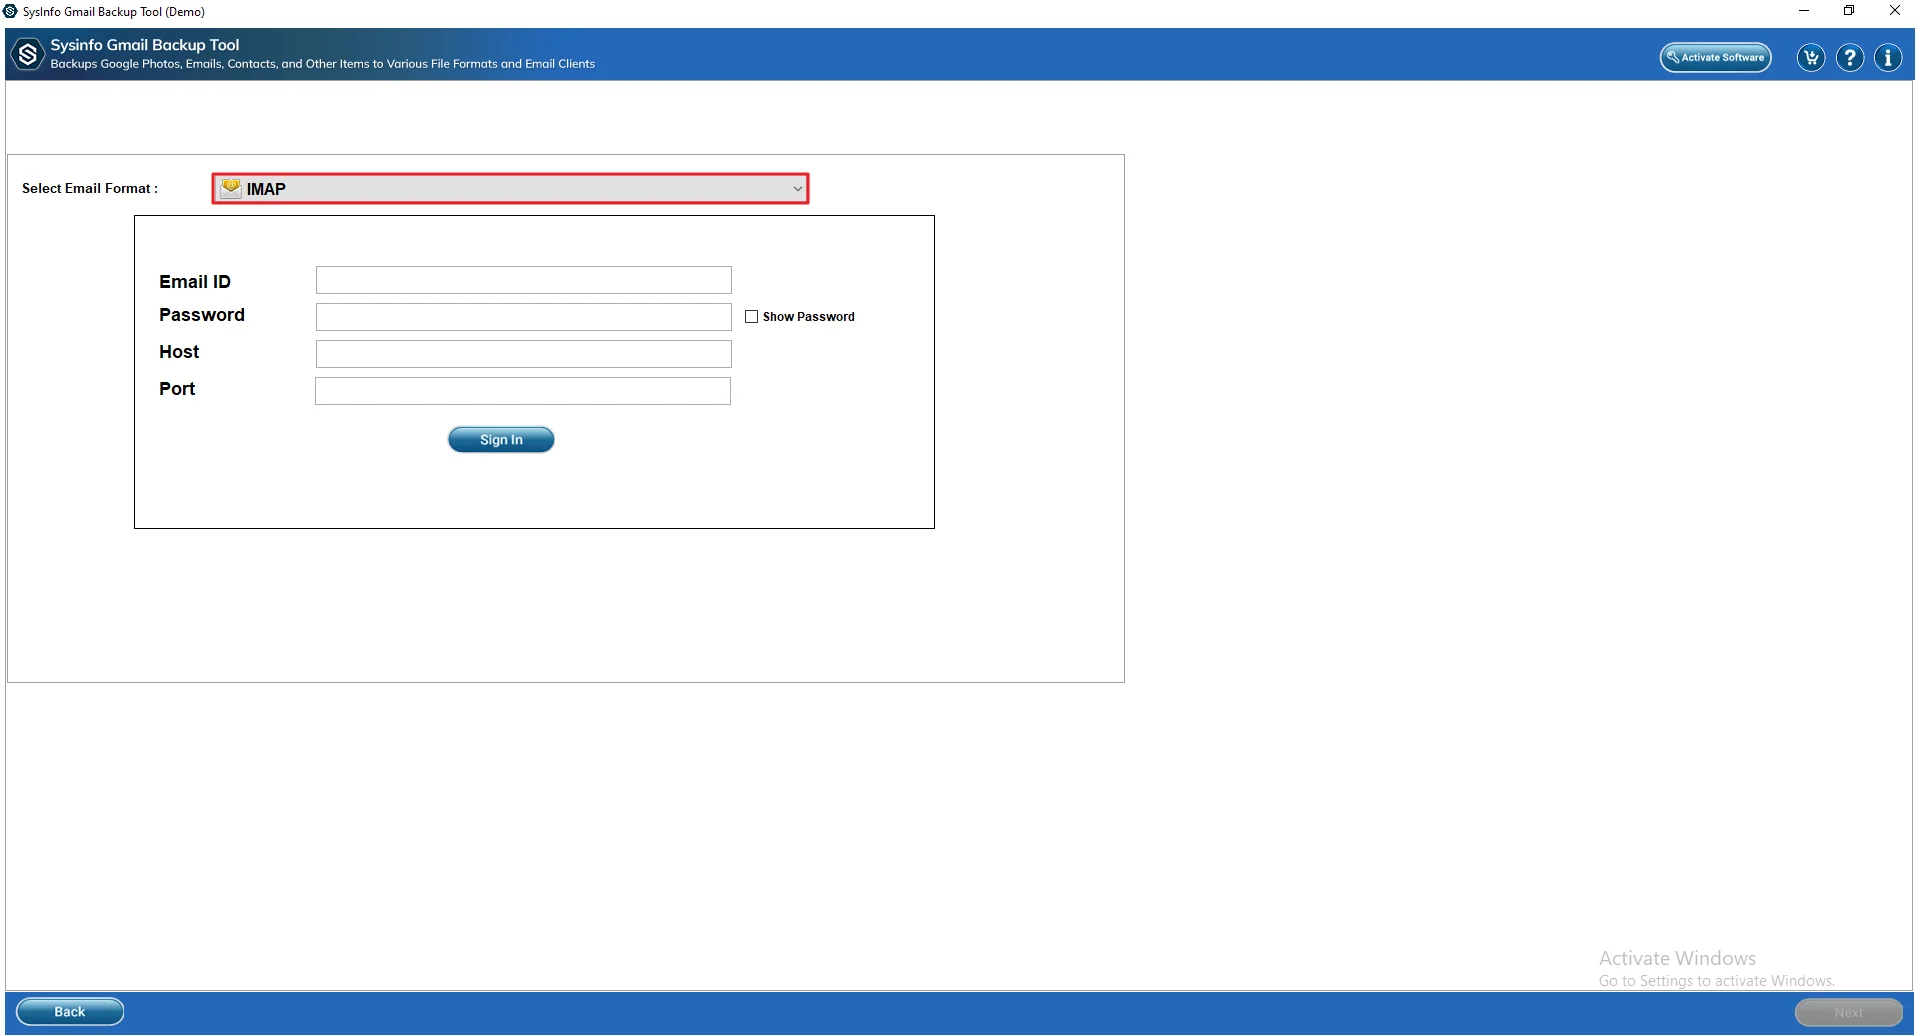Viewport: 1920px width, 1036px height.
Task: Click the key icon on Activate Software
Action: (x=1673, y=57)
